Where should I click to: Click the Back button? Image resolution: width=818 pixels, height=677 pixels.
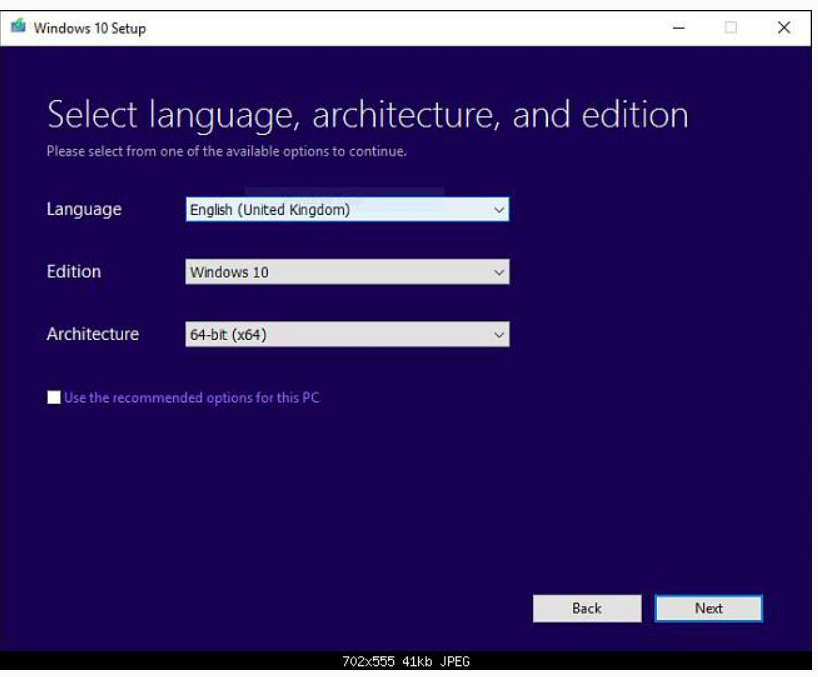[587, 608]
